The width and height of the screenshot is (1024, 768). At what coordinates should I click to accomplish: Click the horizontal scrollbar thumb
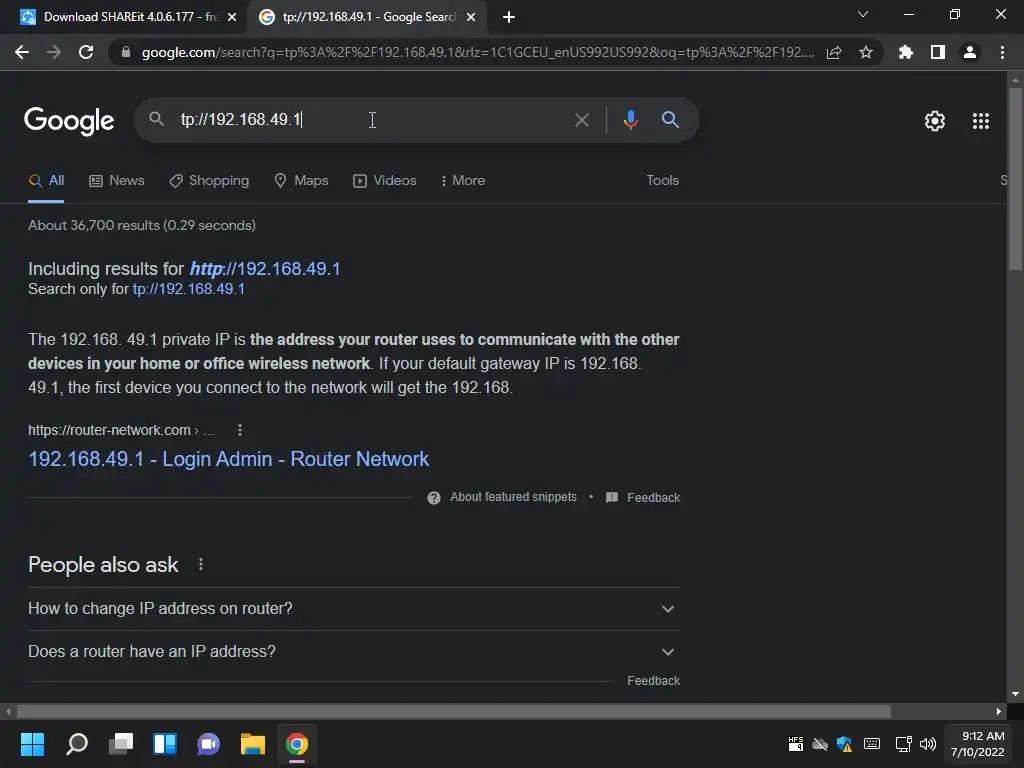[454, 711]
